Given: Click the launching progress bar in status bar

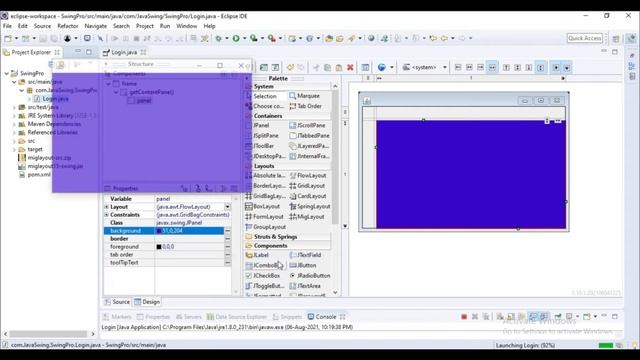Looking at the screenshot, I should tap(605, 345).
